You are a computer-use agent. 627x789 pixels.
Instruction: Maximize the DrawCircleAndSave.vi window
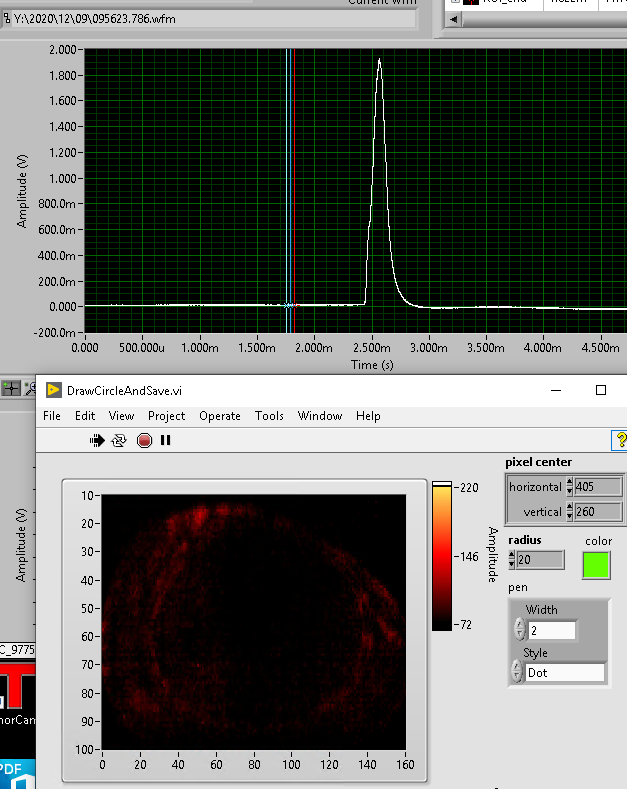point(601,390)
